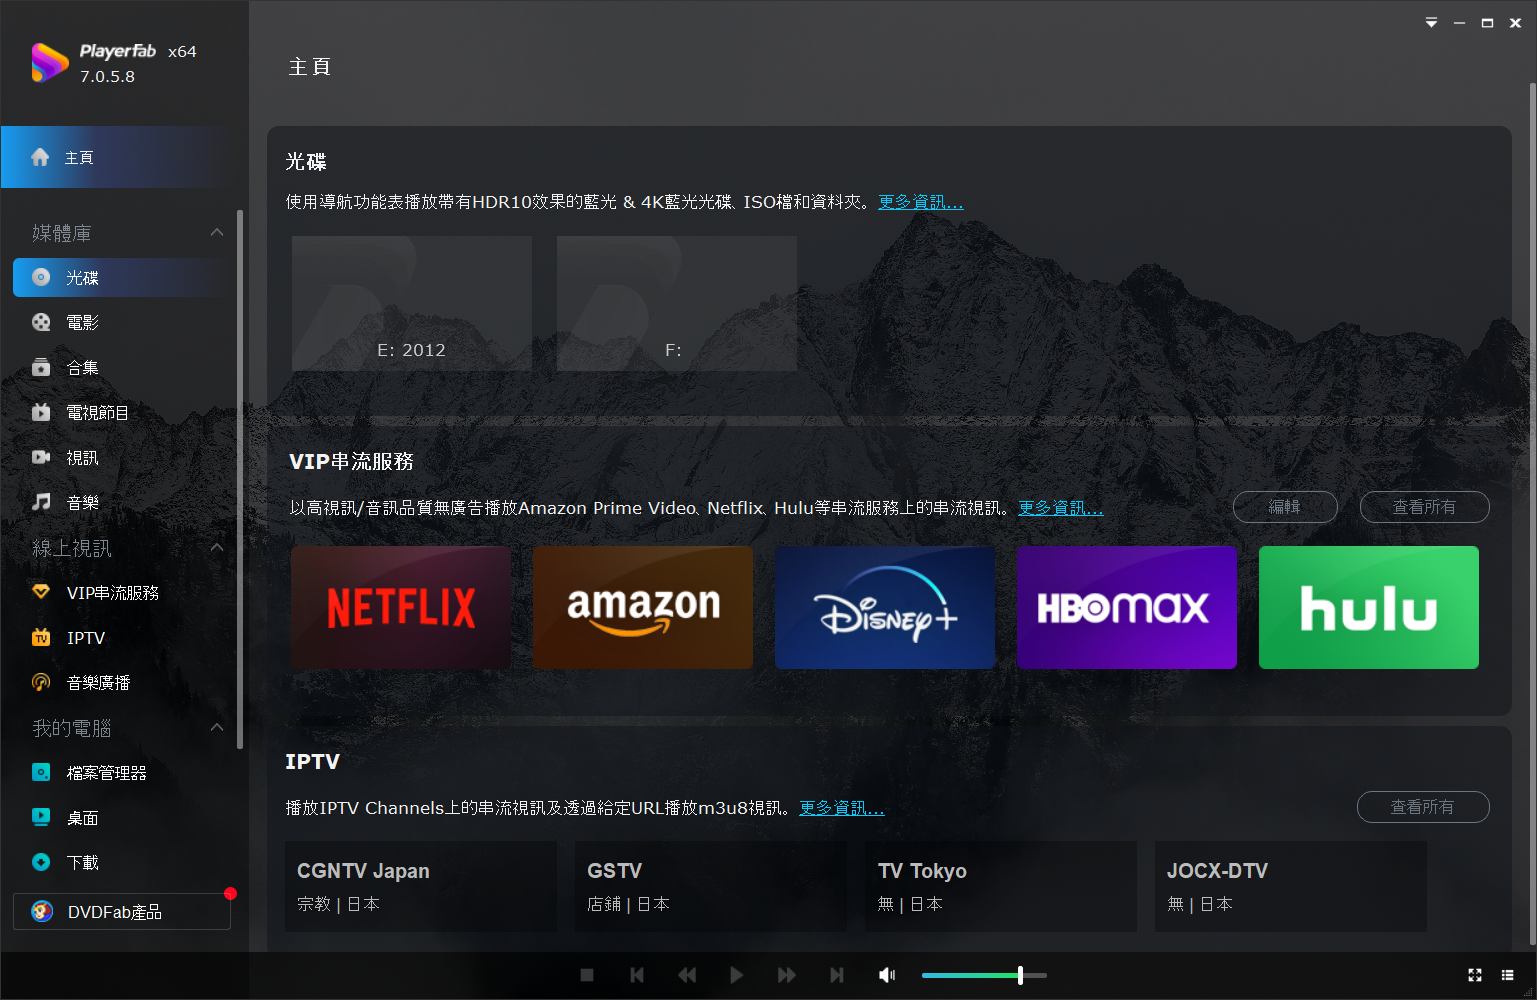Image resolution: width=1537 pixels, height=1000 pixels.
Task: Open the HBO Max streaming tile
Action: pos(1127,607)
